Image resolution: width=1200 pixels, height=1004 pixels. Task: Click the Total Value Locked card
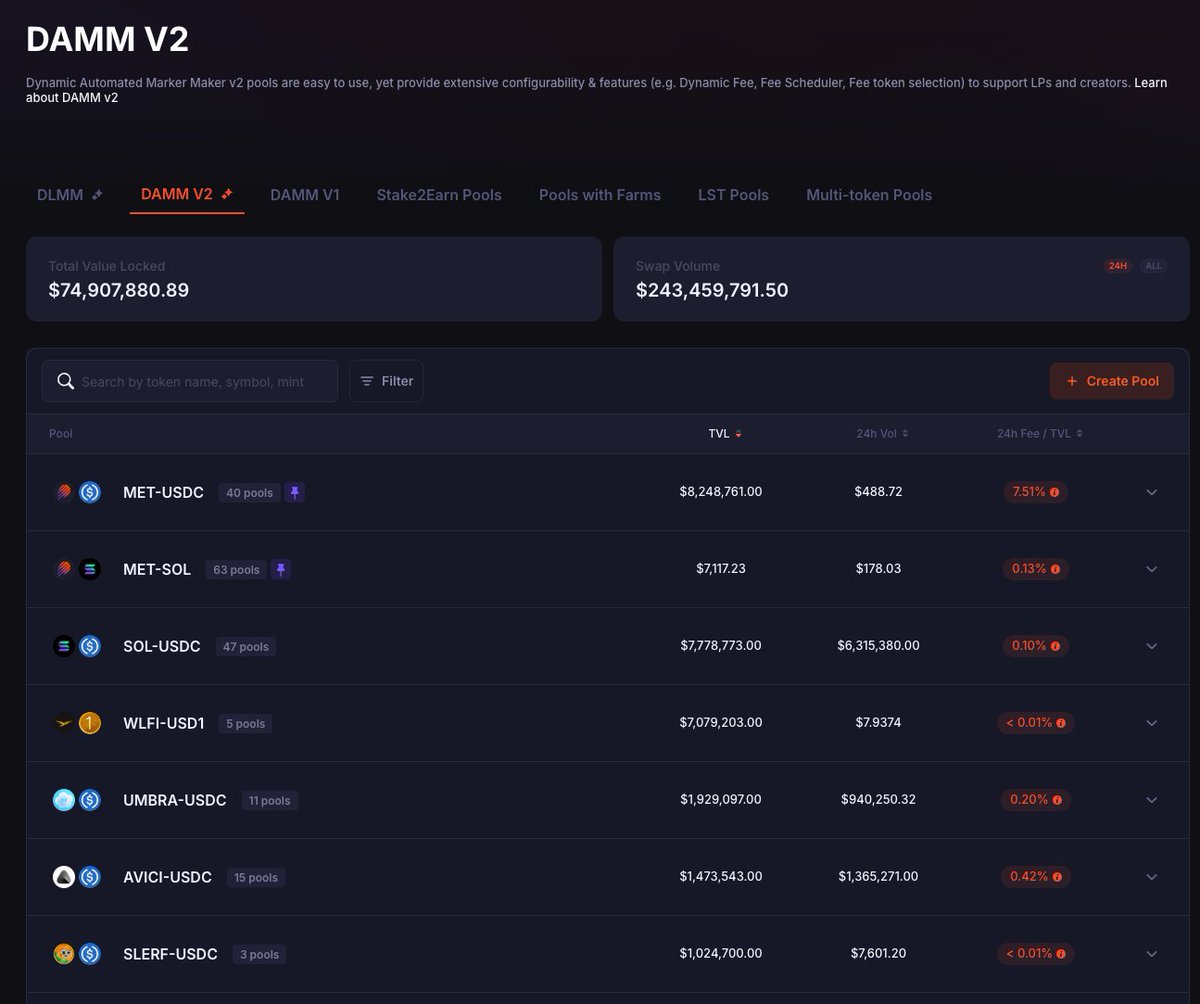(x=314, y=279)
